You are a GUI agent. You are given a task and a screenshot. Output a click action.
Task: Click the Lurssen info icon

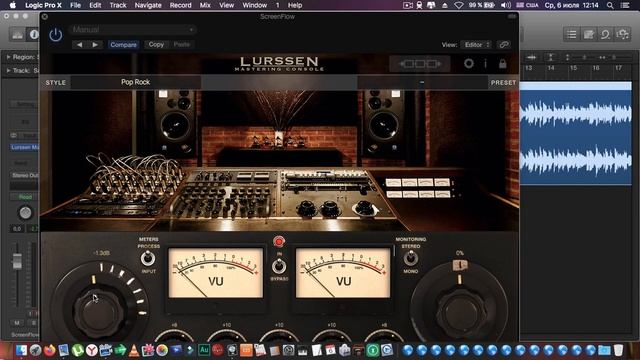click(485, 64)
